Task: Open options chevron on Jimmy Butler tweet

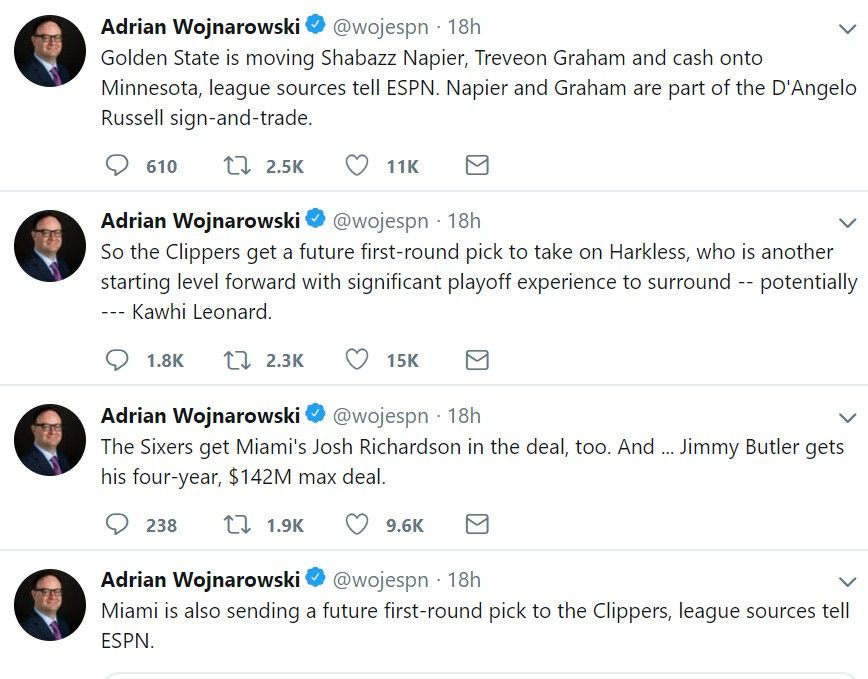Action: coord(847,418)
